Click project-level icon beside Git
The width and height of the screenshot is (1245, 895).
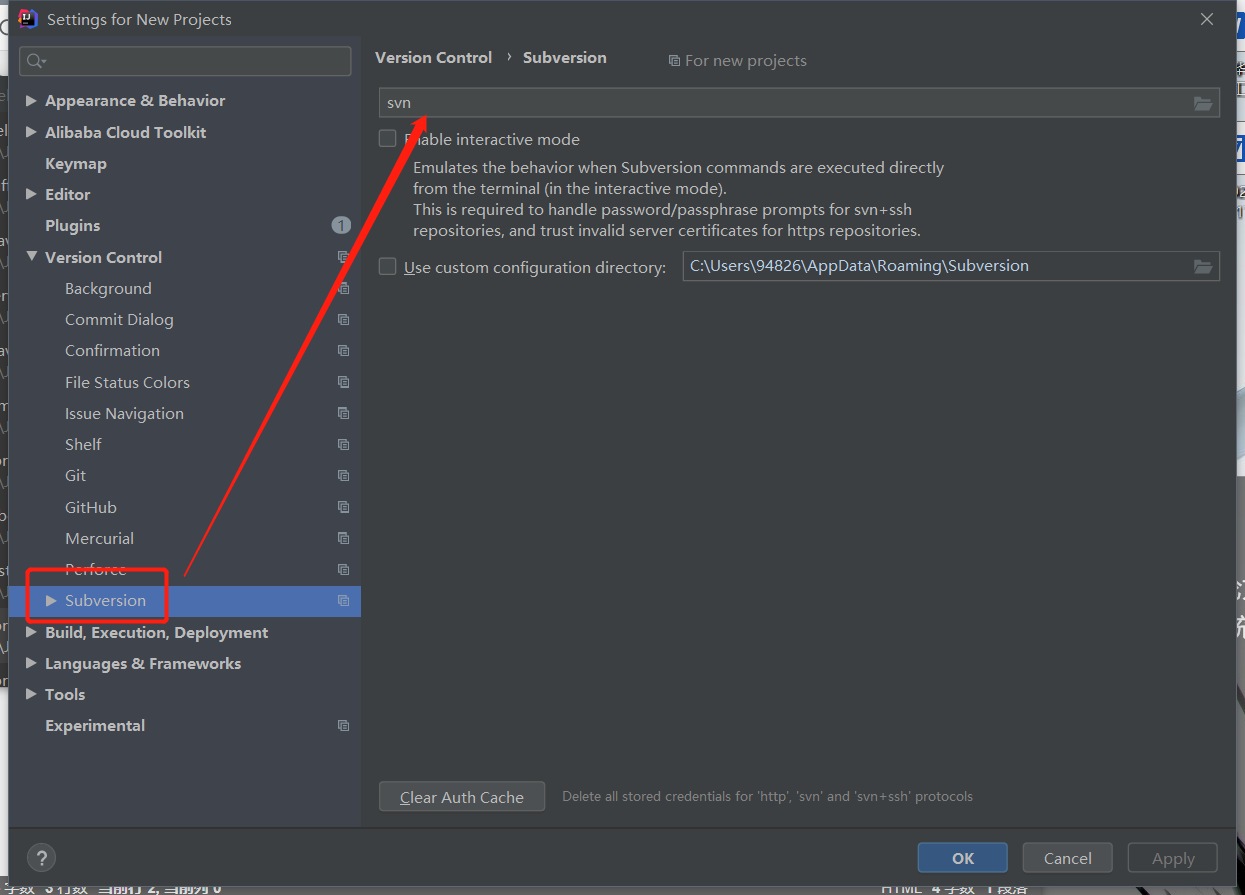click(343, 475)
